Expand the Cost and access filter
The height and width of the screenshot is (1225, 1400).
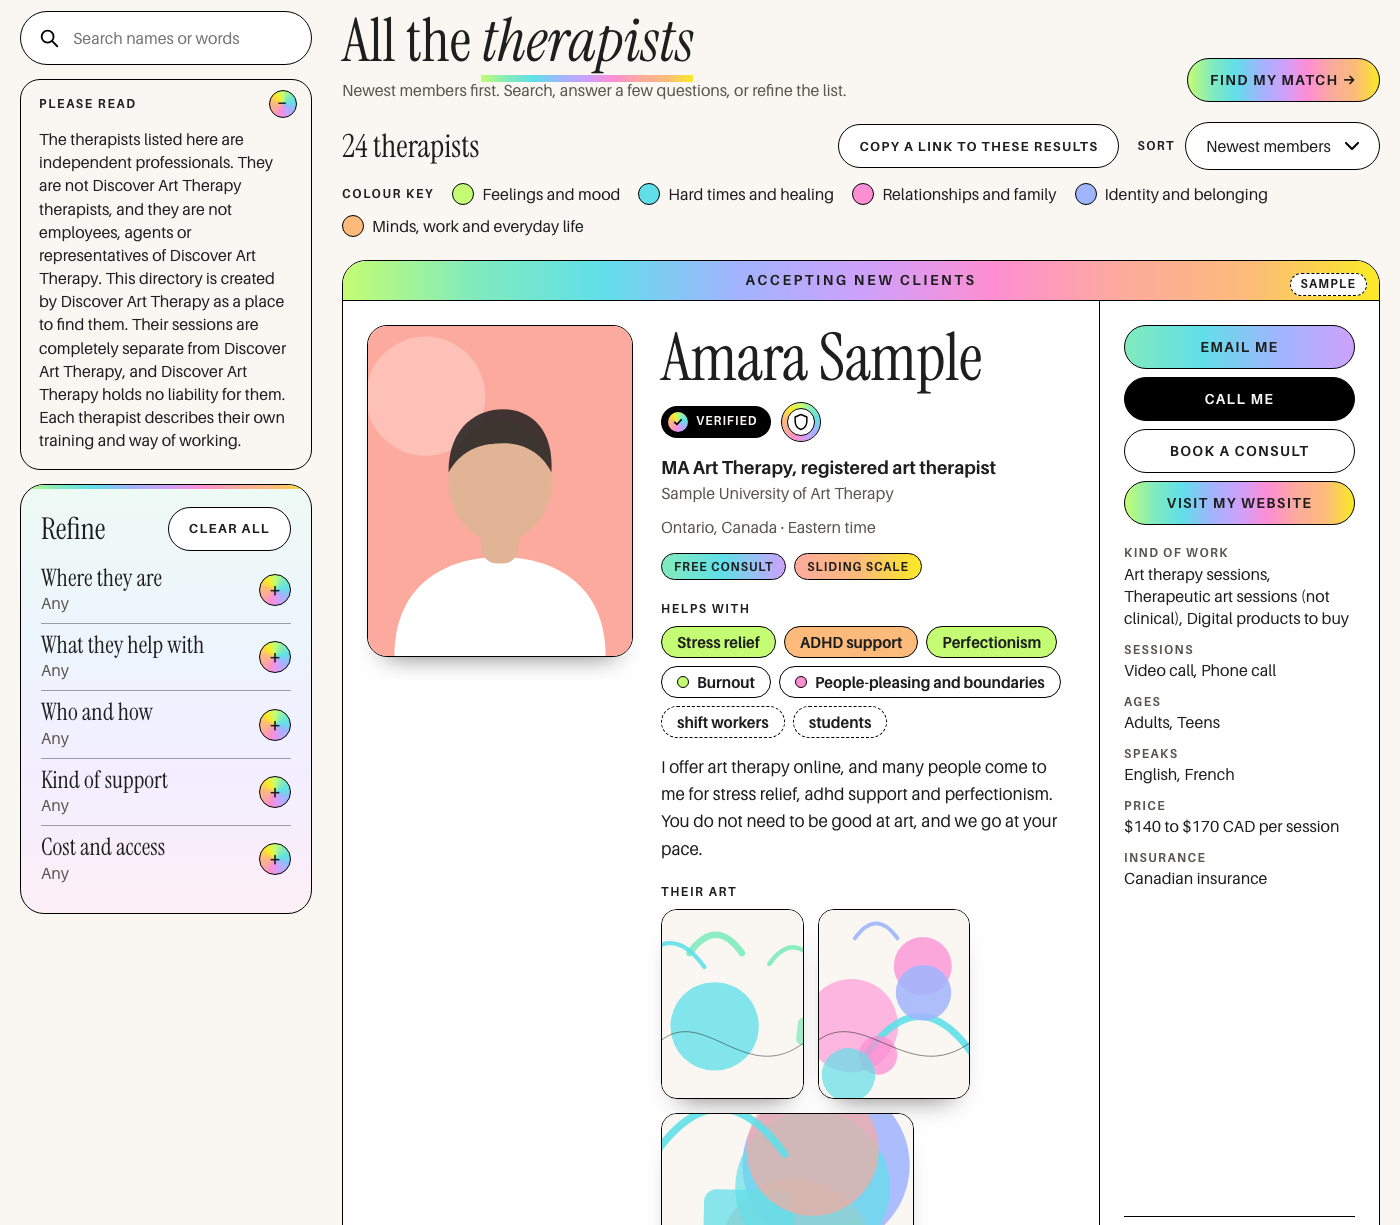(275, 859)
